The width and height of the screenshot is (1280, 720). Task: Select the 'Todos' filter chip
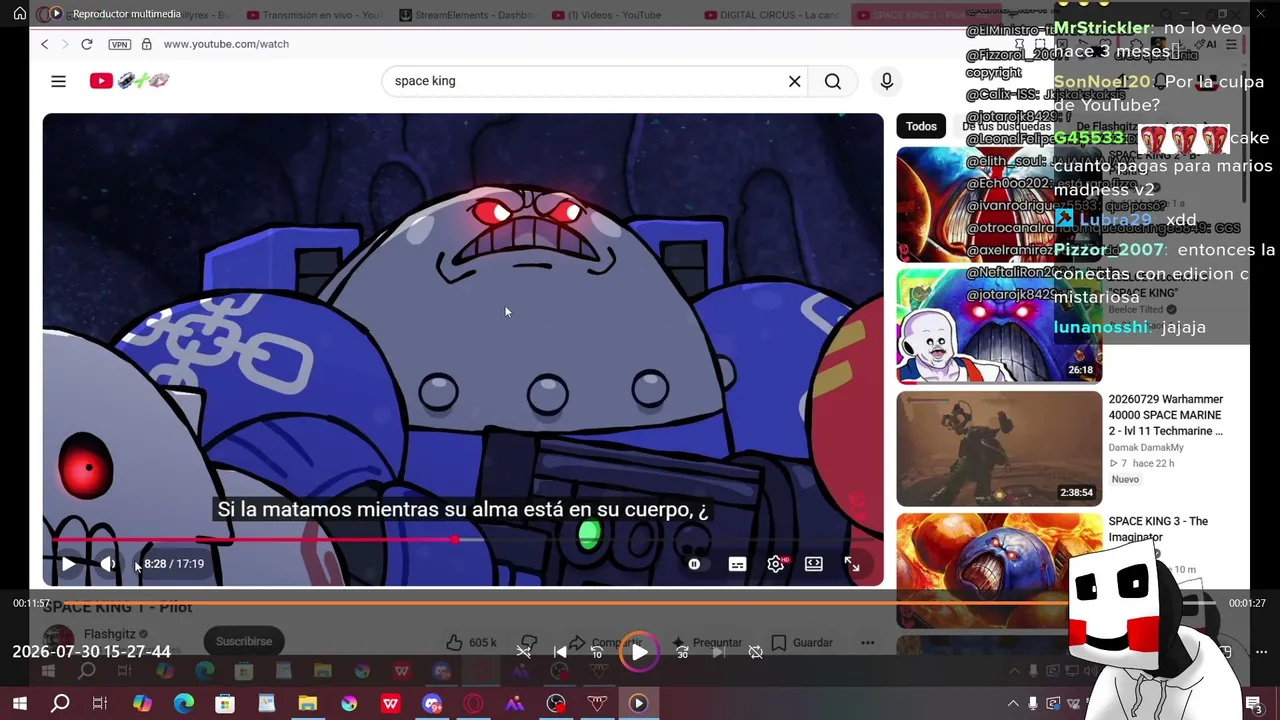921,126
